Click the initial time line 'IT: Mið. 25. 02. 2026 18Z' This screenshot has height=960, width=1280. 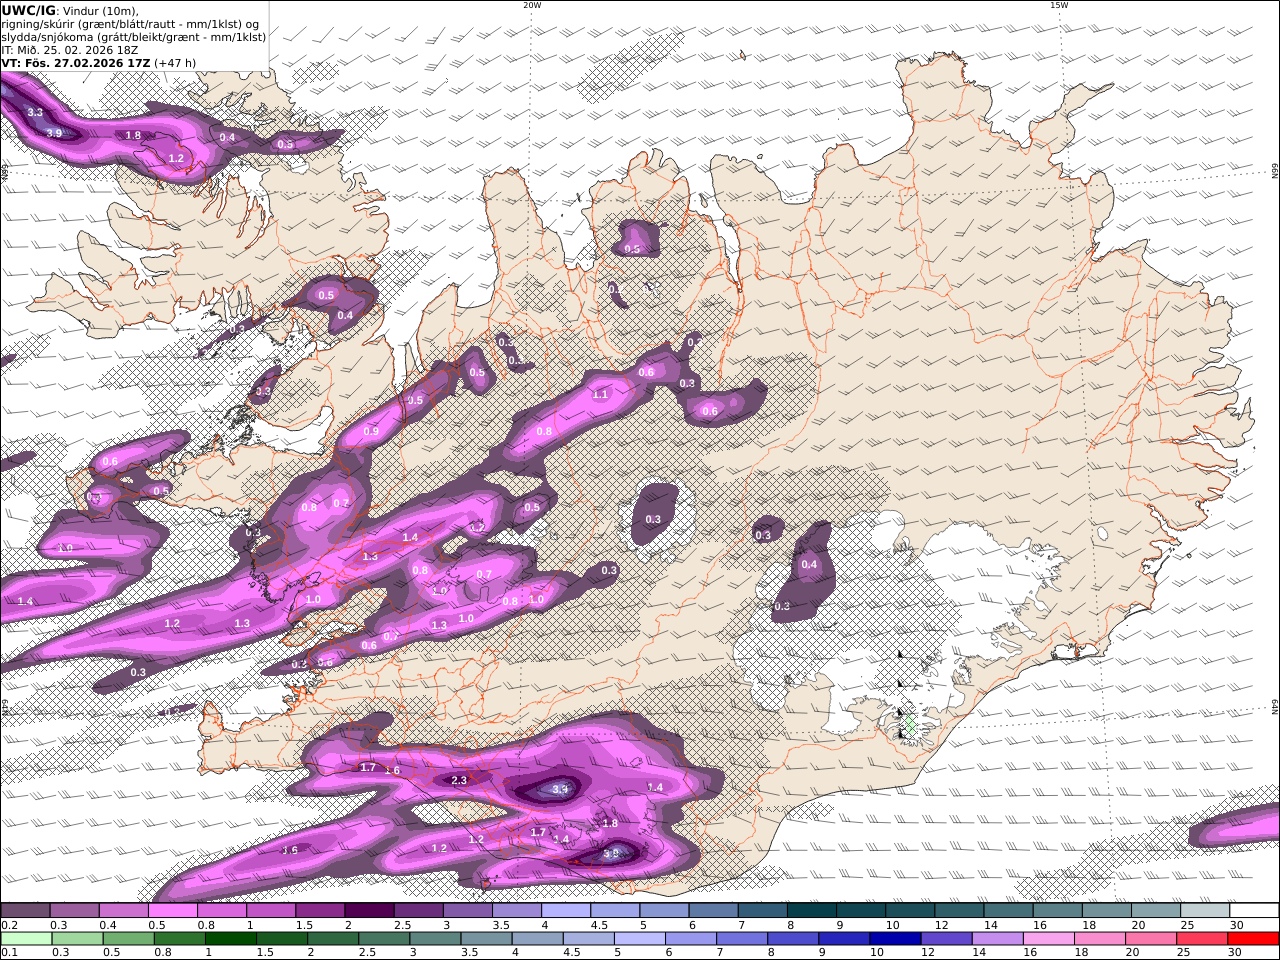pos(69,49)
